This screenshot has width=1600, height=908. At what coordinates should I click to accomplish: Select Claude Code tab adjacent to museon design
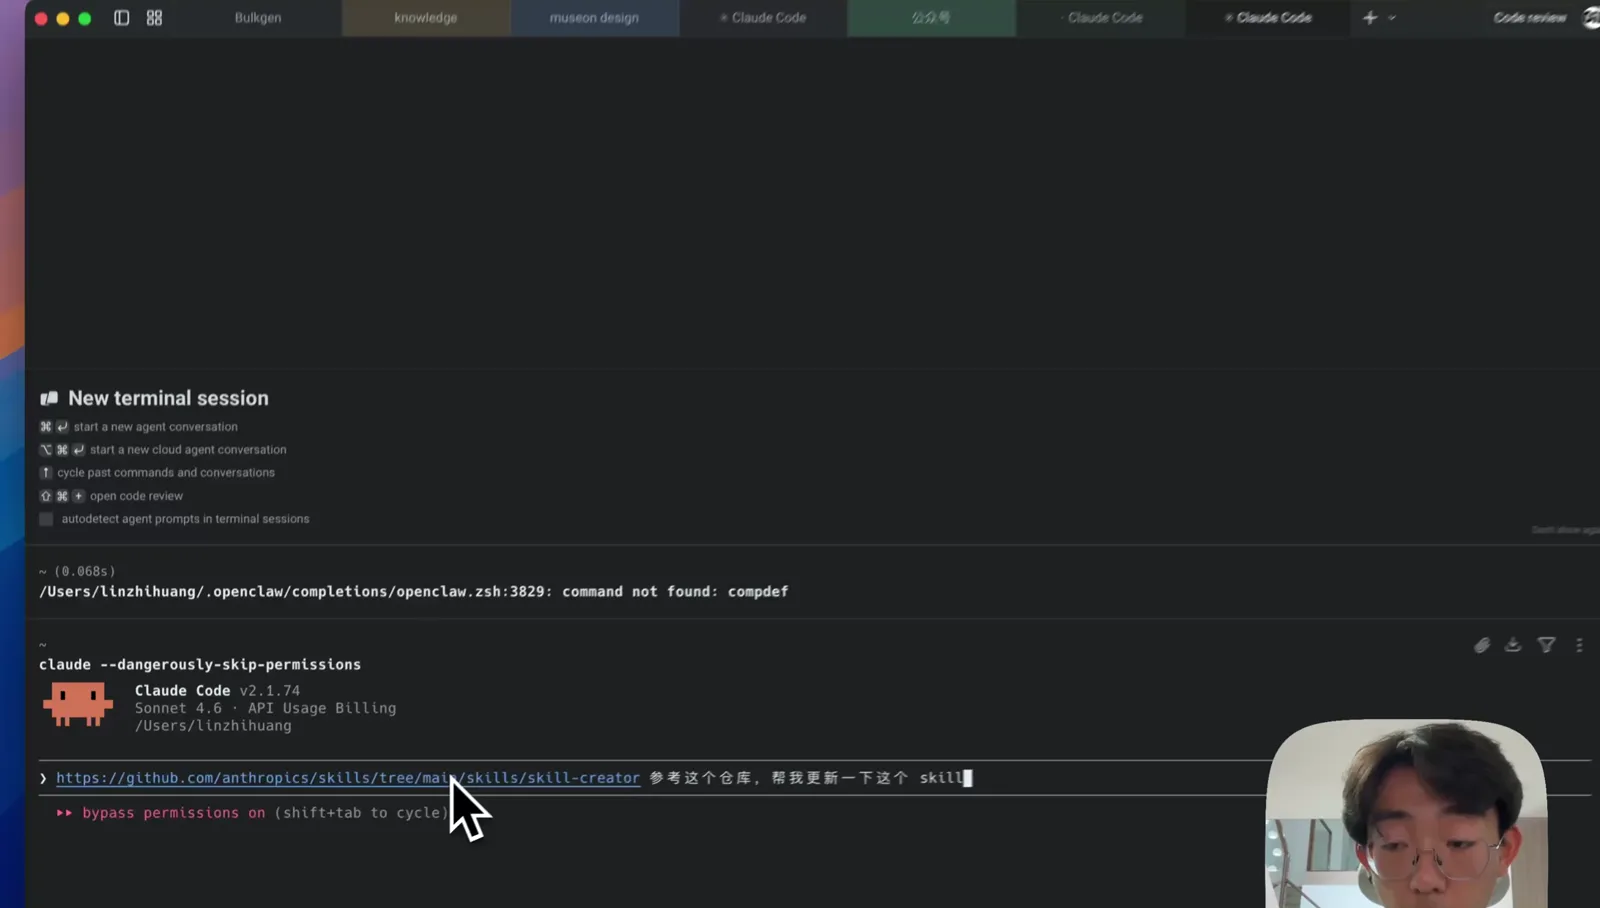tap(763, 18)
